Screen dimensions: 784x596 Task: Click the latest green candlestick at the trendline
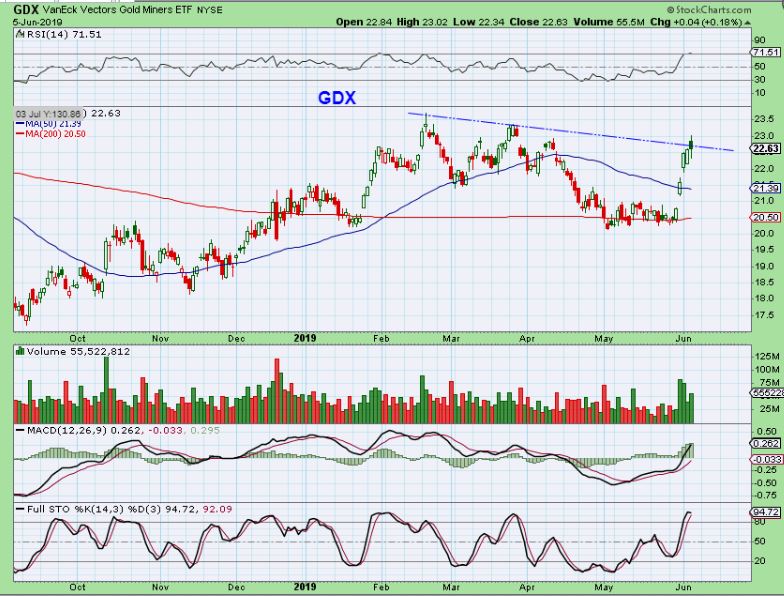click(x=691, y=146)
